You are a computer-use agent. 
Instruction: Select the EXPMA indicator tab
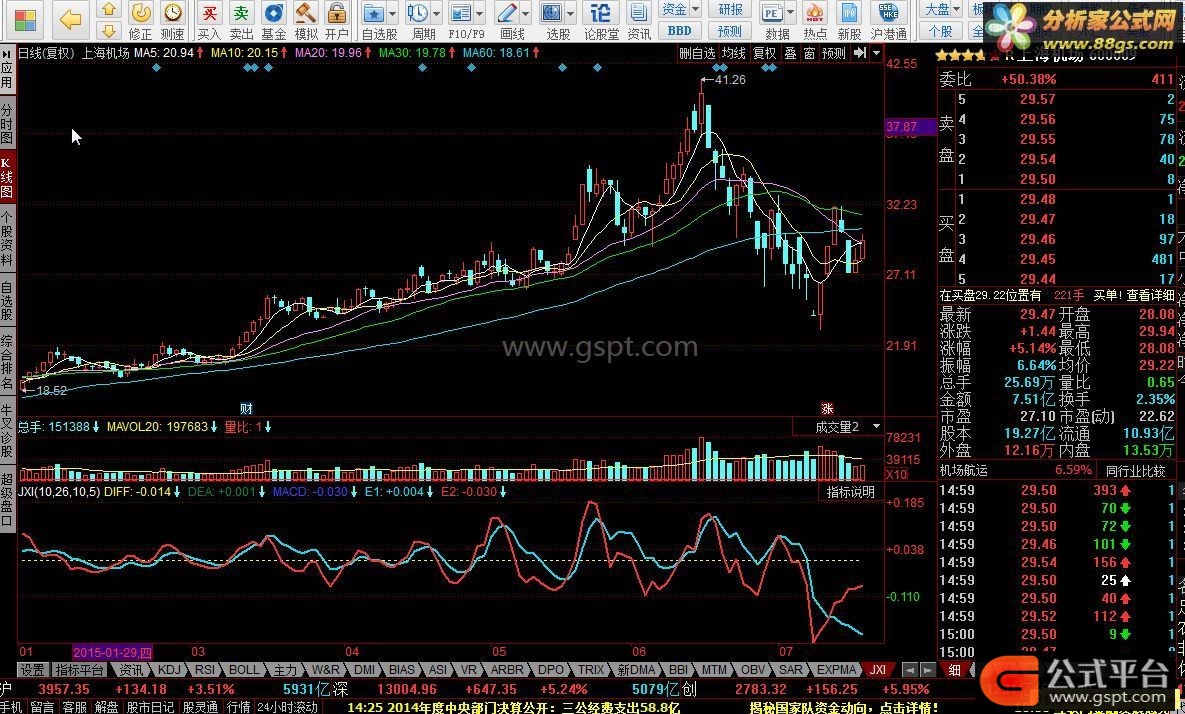837,669
